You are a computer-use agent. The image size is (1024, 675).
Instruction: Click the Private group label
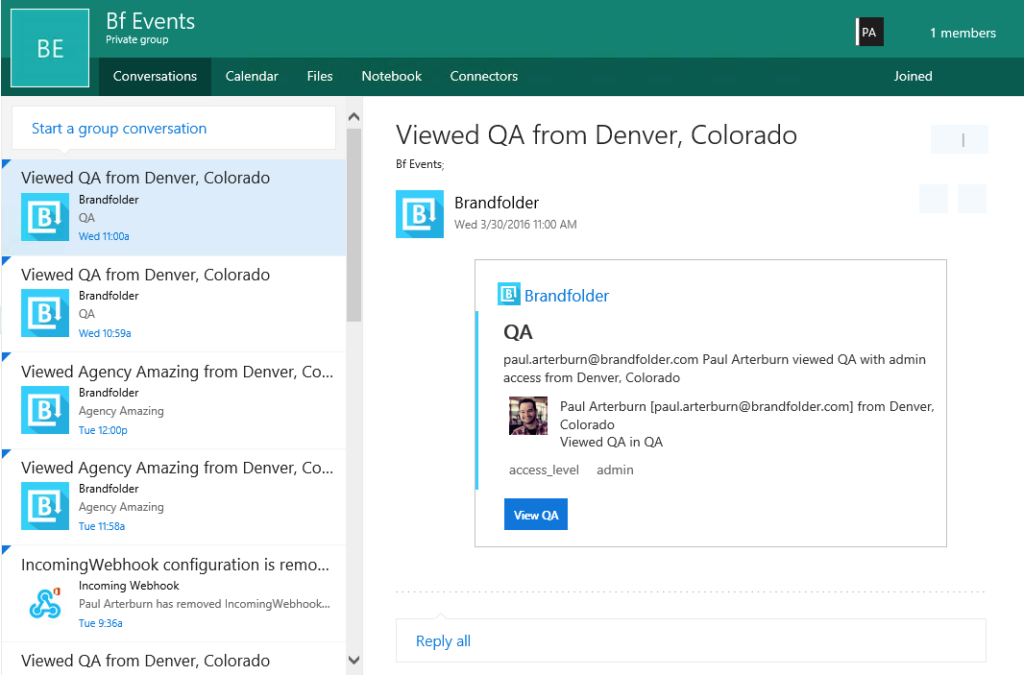coord(137,40)
